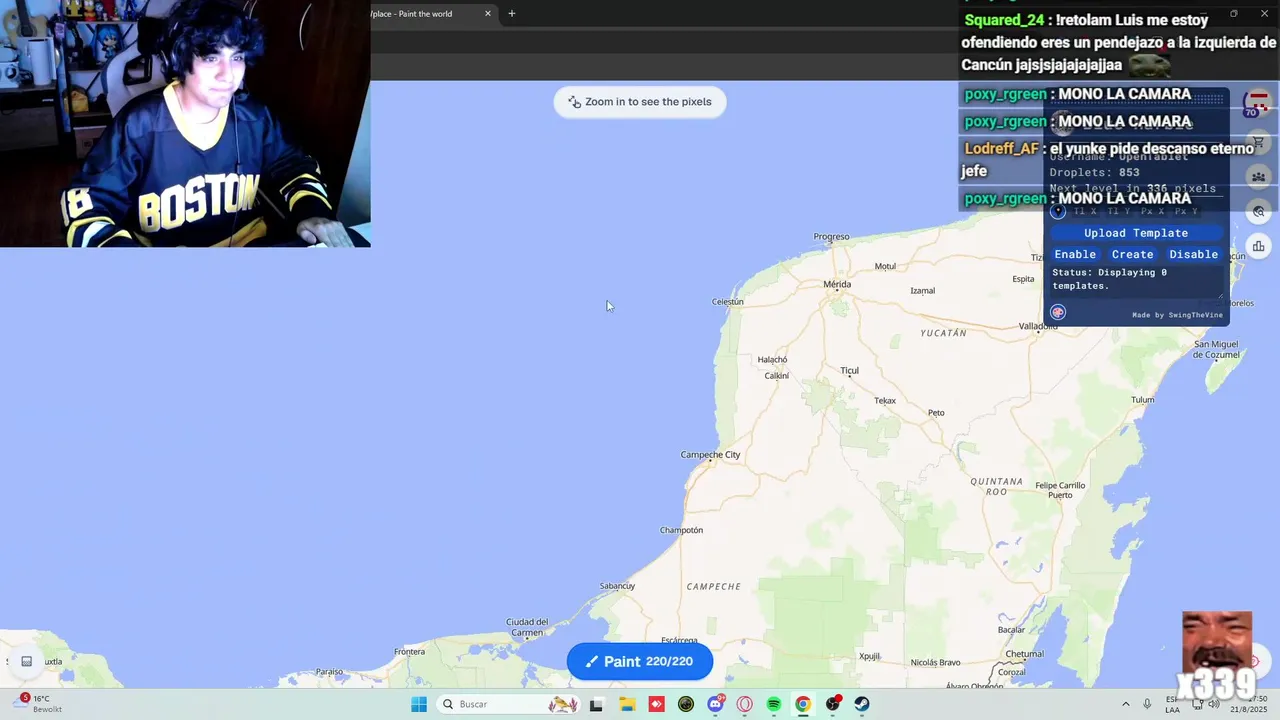Open the user profile avatar with level 70
The image size is (1280, 720).
pos(1258,102)
